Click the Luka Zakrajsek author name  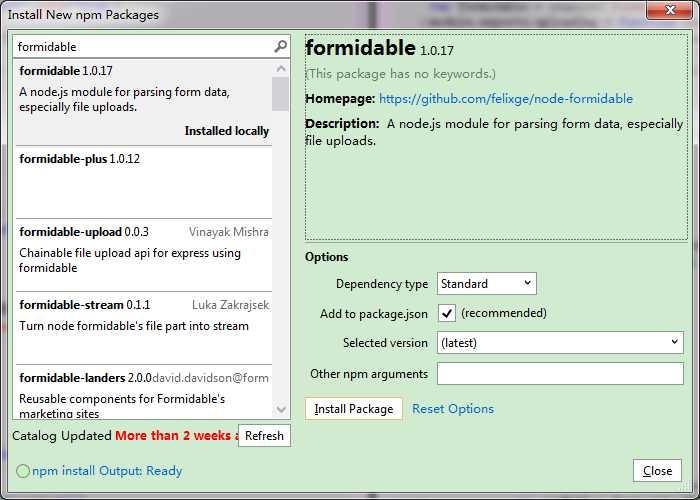[230, 305]
